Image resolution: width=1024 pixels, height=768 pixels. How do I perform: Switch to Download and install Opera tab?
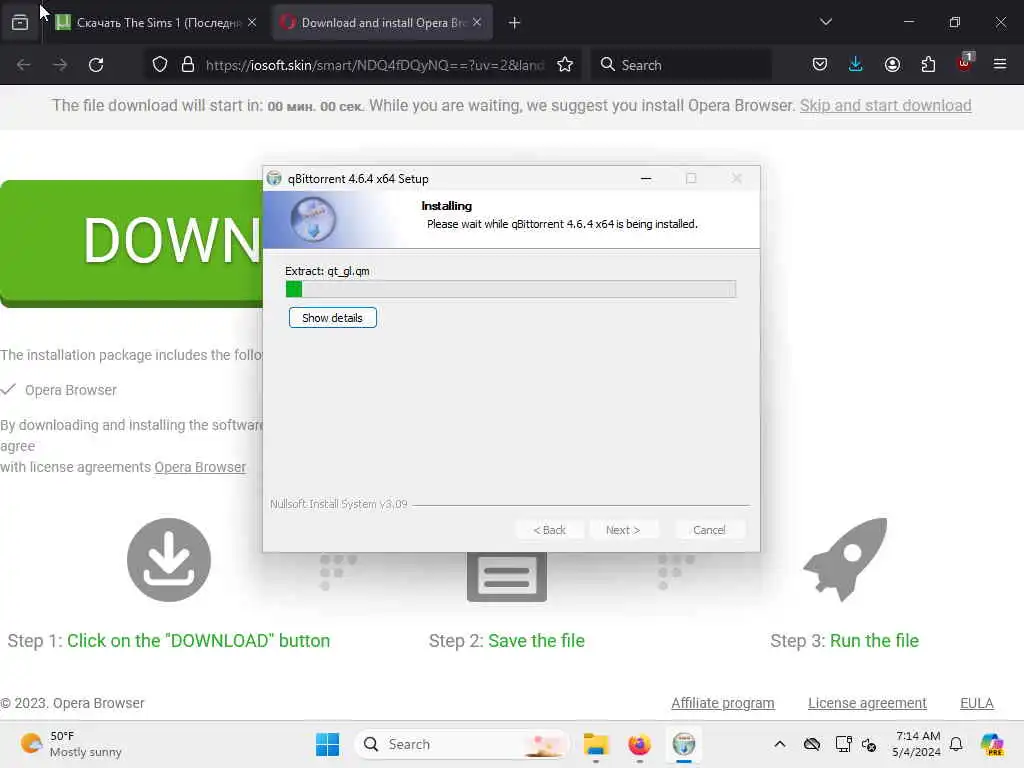(x=383, y=23)
